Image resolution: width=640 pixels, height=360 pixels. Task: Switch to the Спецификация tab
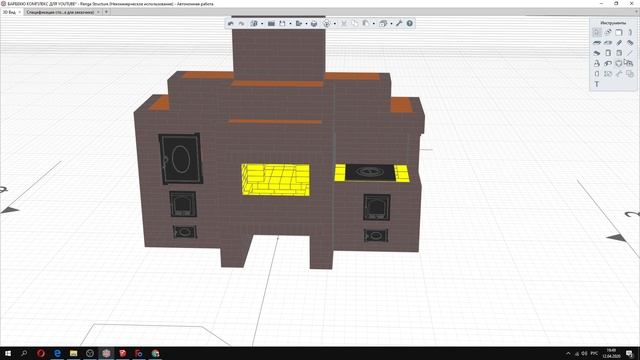[60, 12]
